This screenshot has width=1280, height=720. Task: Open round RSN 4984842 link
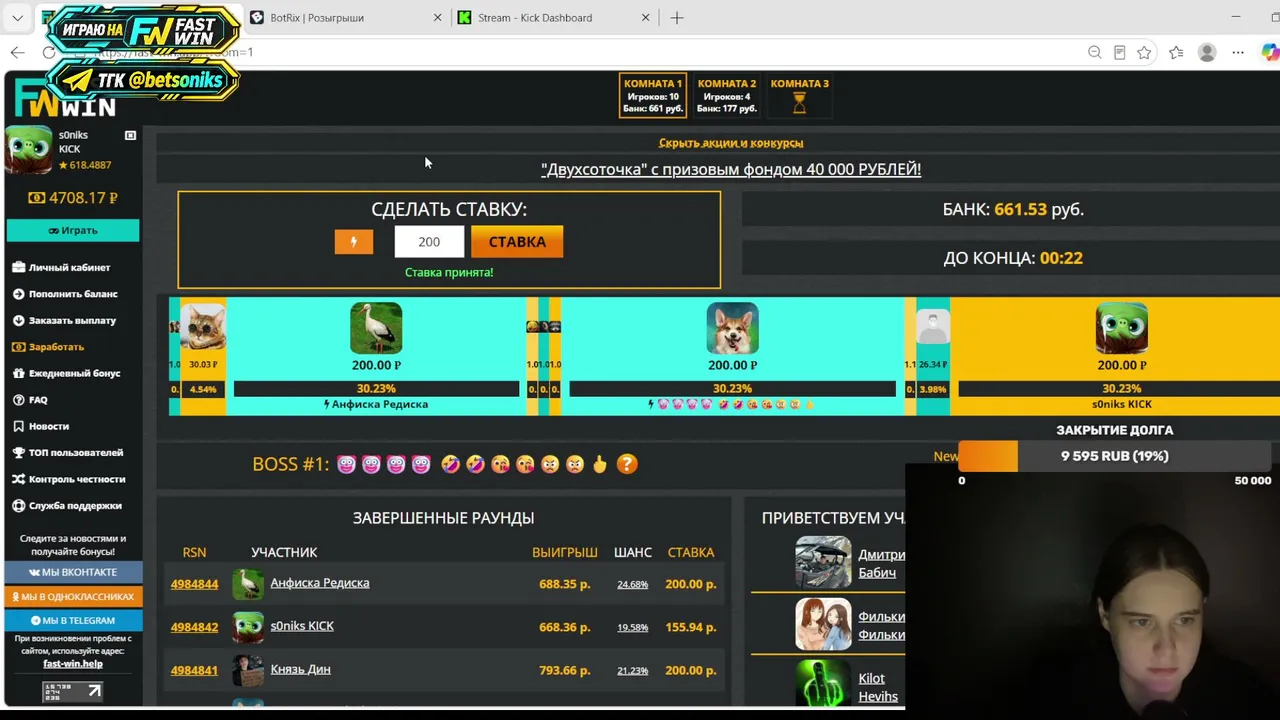pyautogui.click(x=194, y=627)
